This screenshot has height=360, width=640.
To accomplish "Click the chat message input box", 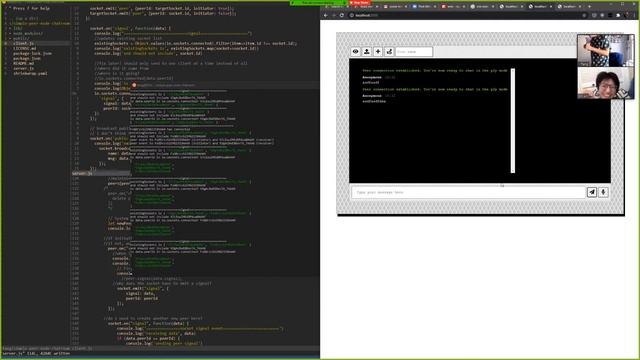I will pyautogui.click(x=469, y=192).
